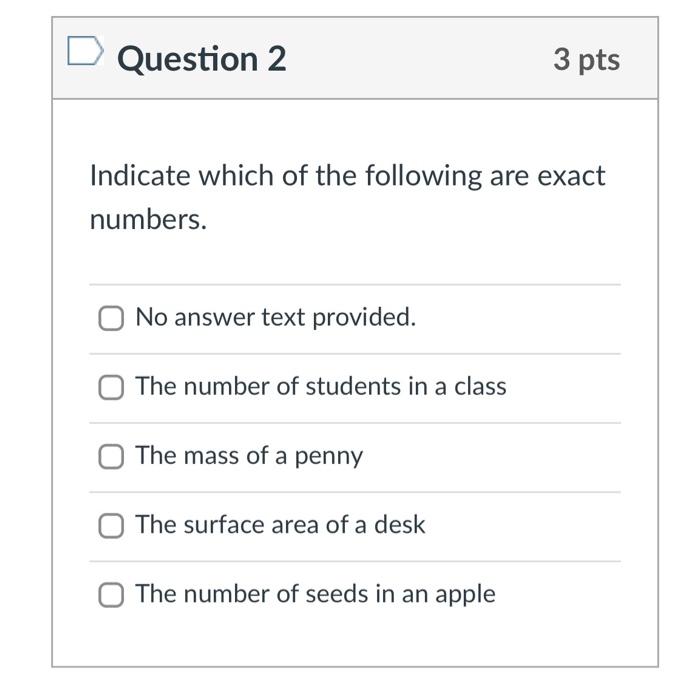This screenshot has width=700, height=687.
Task: Check the "No answer text provided." checkbox
Action: (x=111, y=318)
